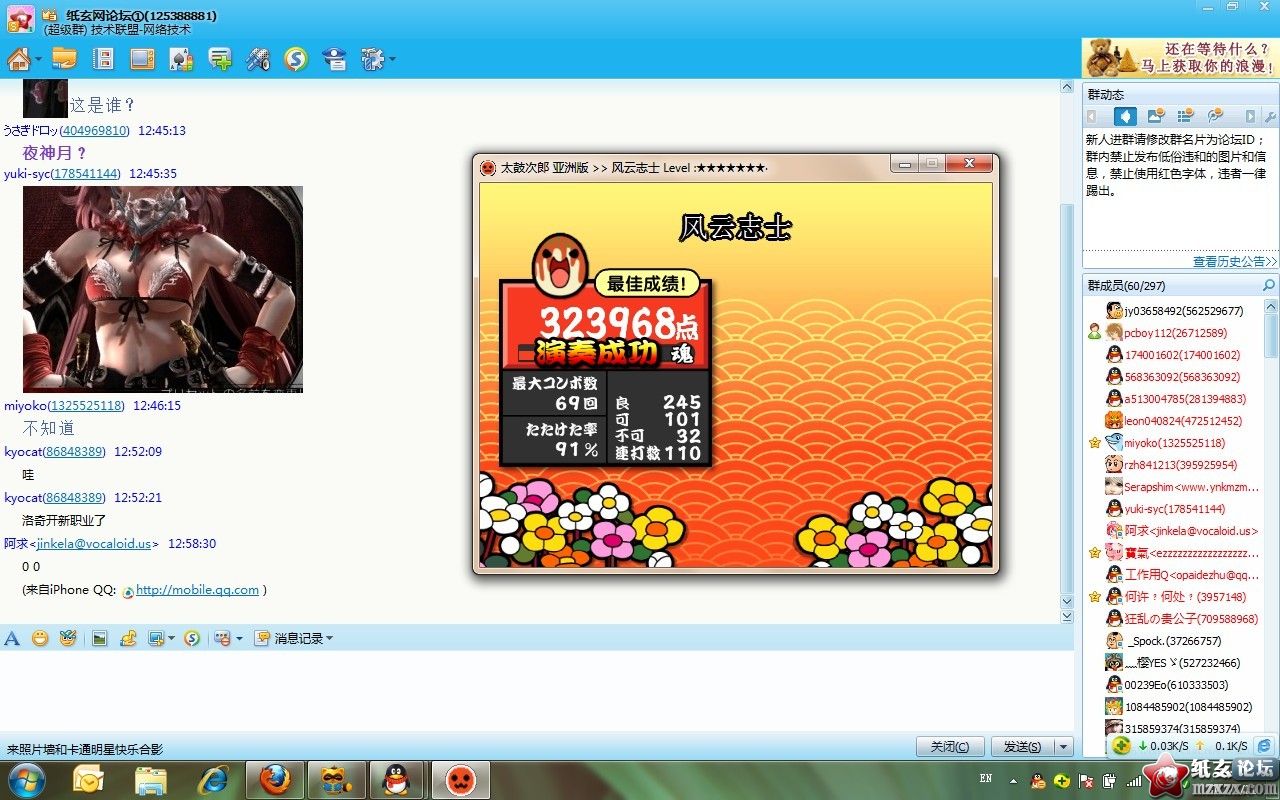Expand dropdown arrow next to home icon
1280x800 pixels.
(38, 59)
